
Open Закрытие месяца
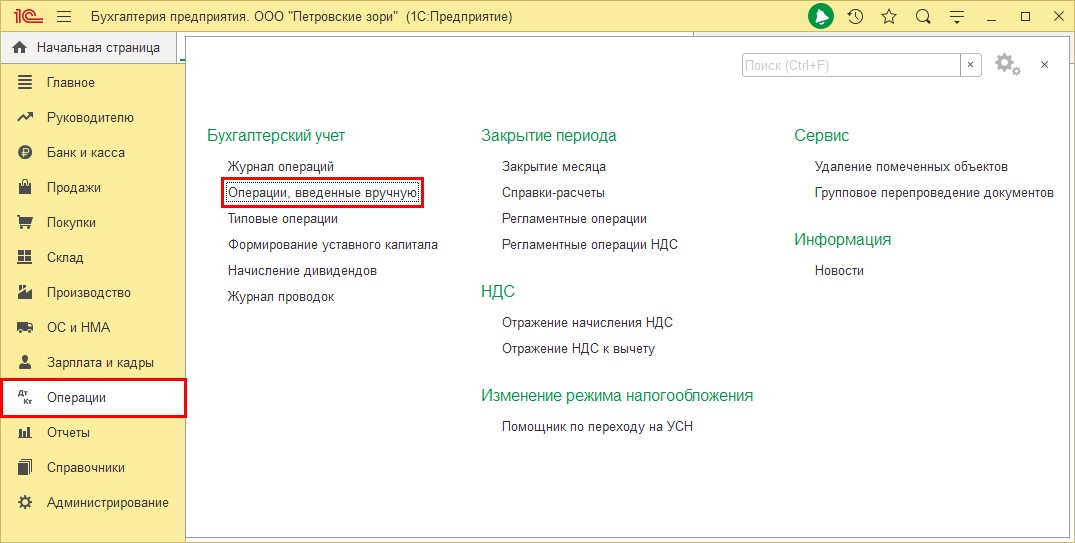click(x=554, y=167)
